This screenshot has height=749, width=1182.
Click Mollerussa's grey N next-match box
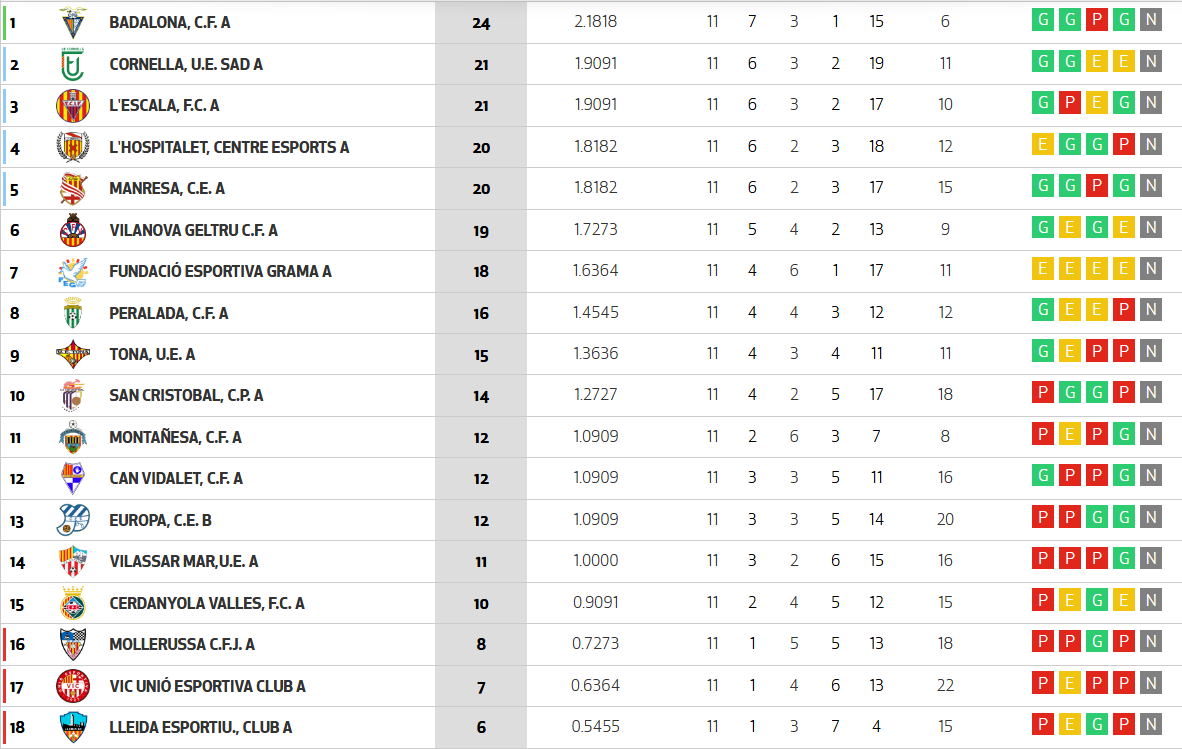(1151, 642)
